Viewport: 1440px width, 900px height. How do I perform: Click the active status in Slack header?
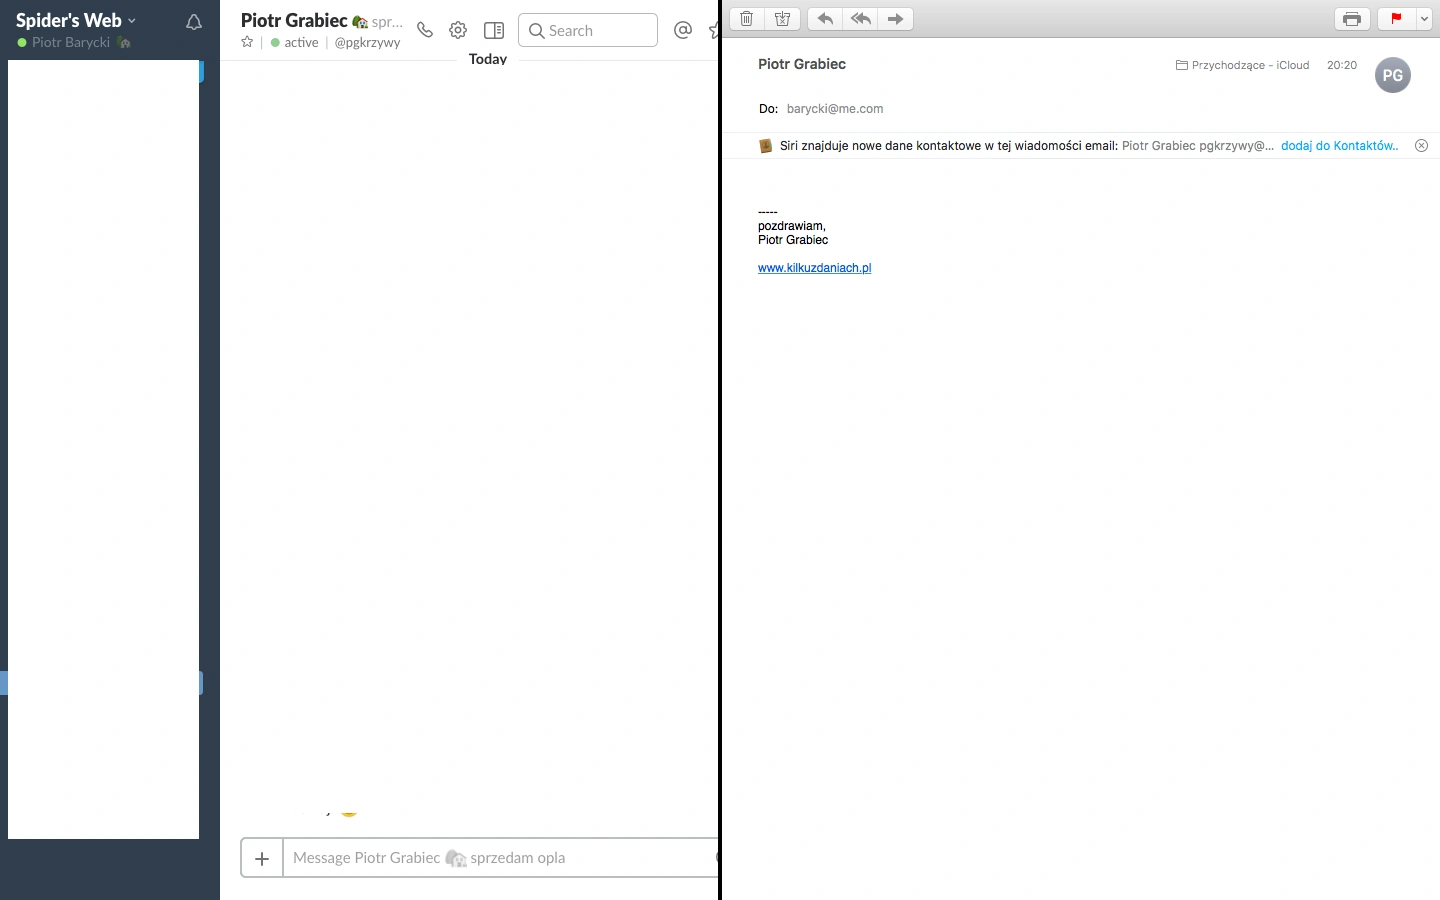[295, 43]
